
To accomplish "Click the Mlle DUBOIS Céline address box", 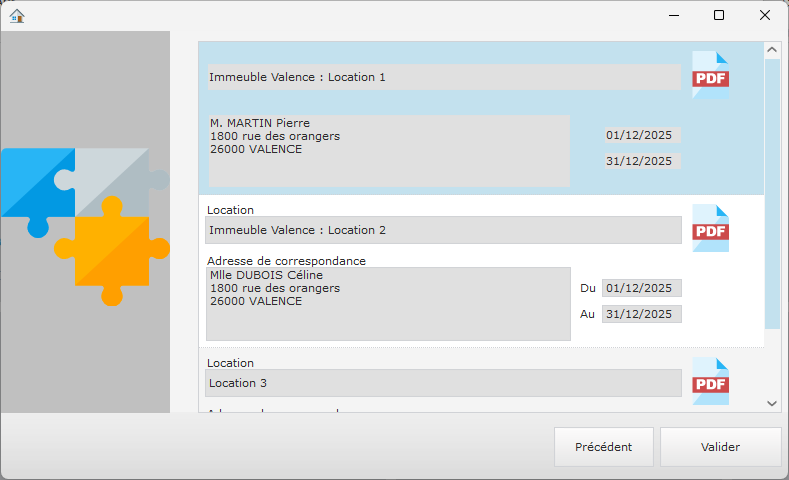I will tap(388, 304).
